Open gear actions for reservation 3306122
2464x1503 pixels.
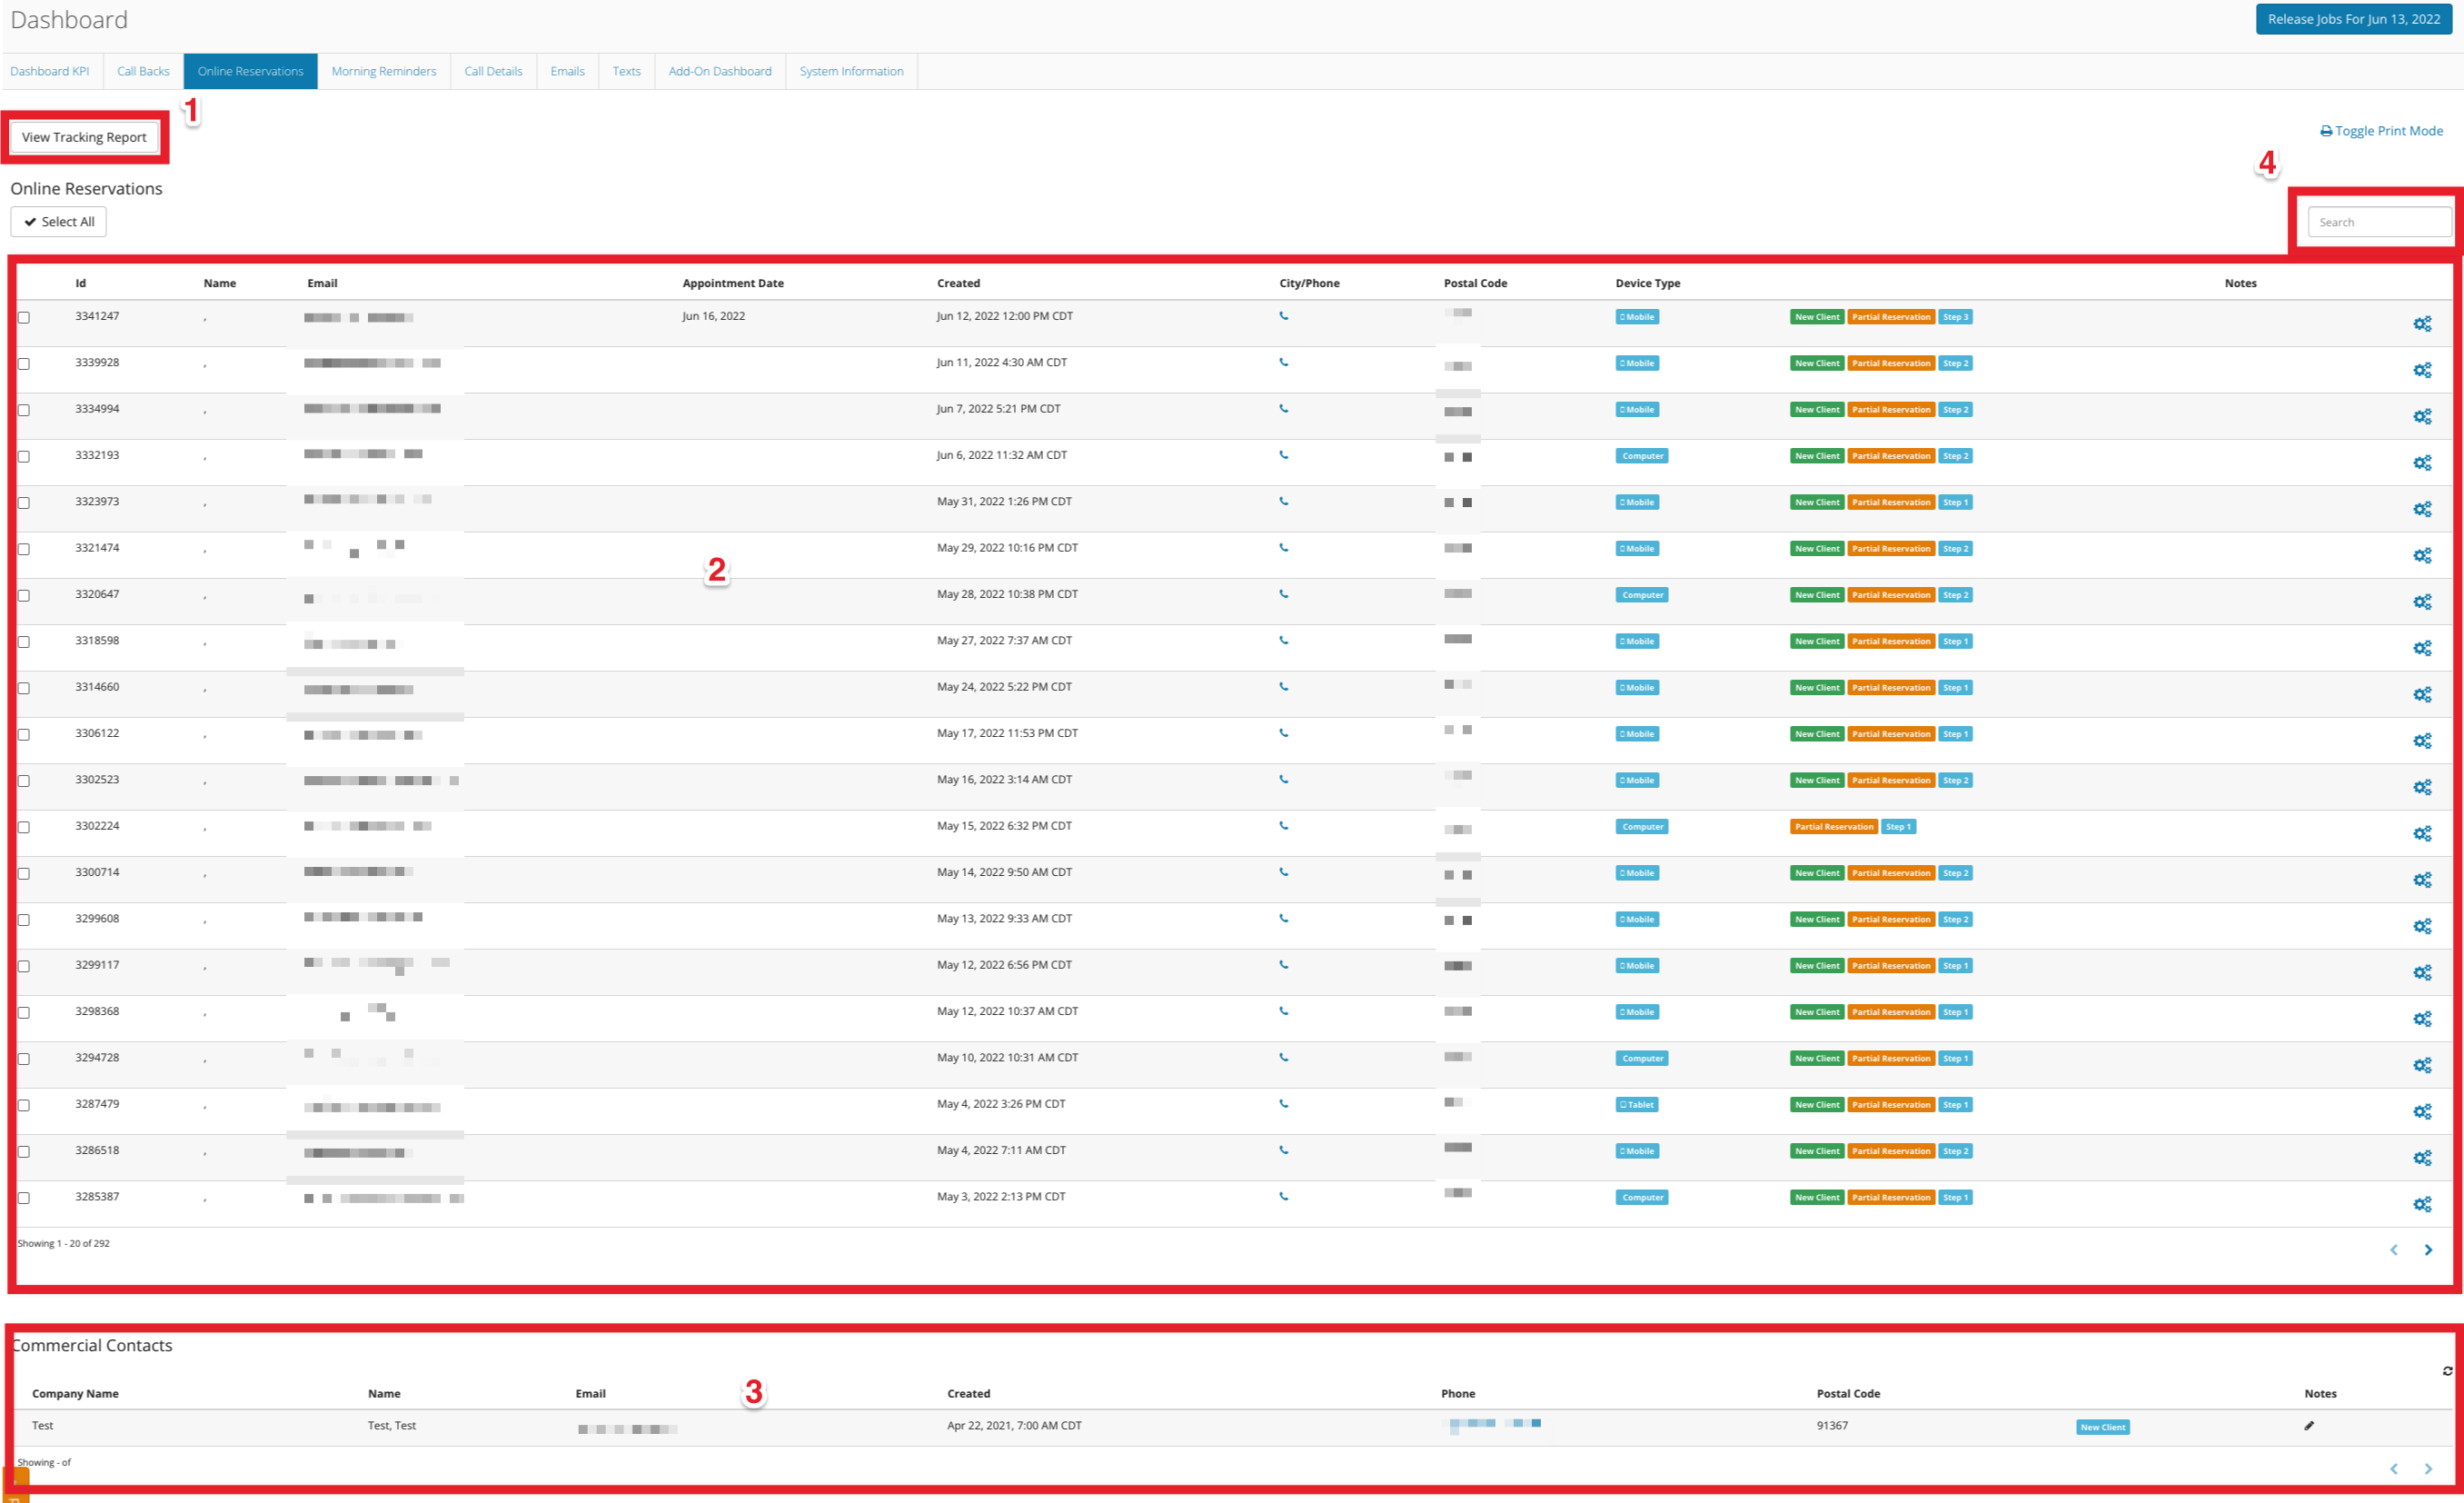[x=2422, y=741]
